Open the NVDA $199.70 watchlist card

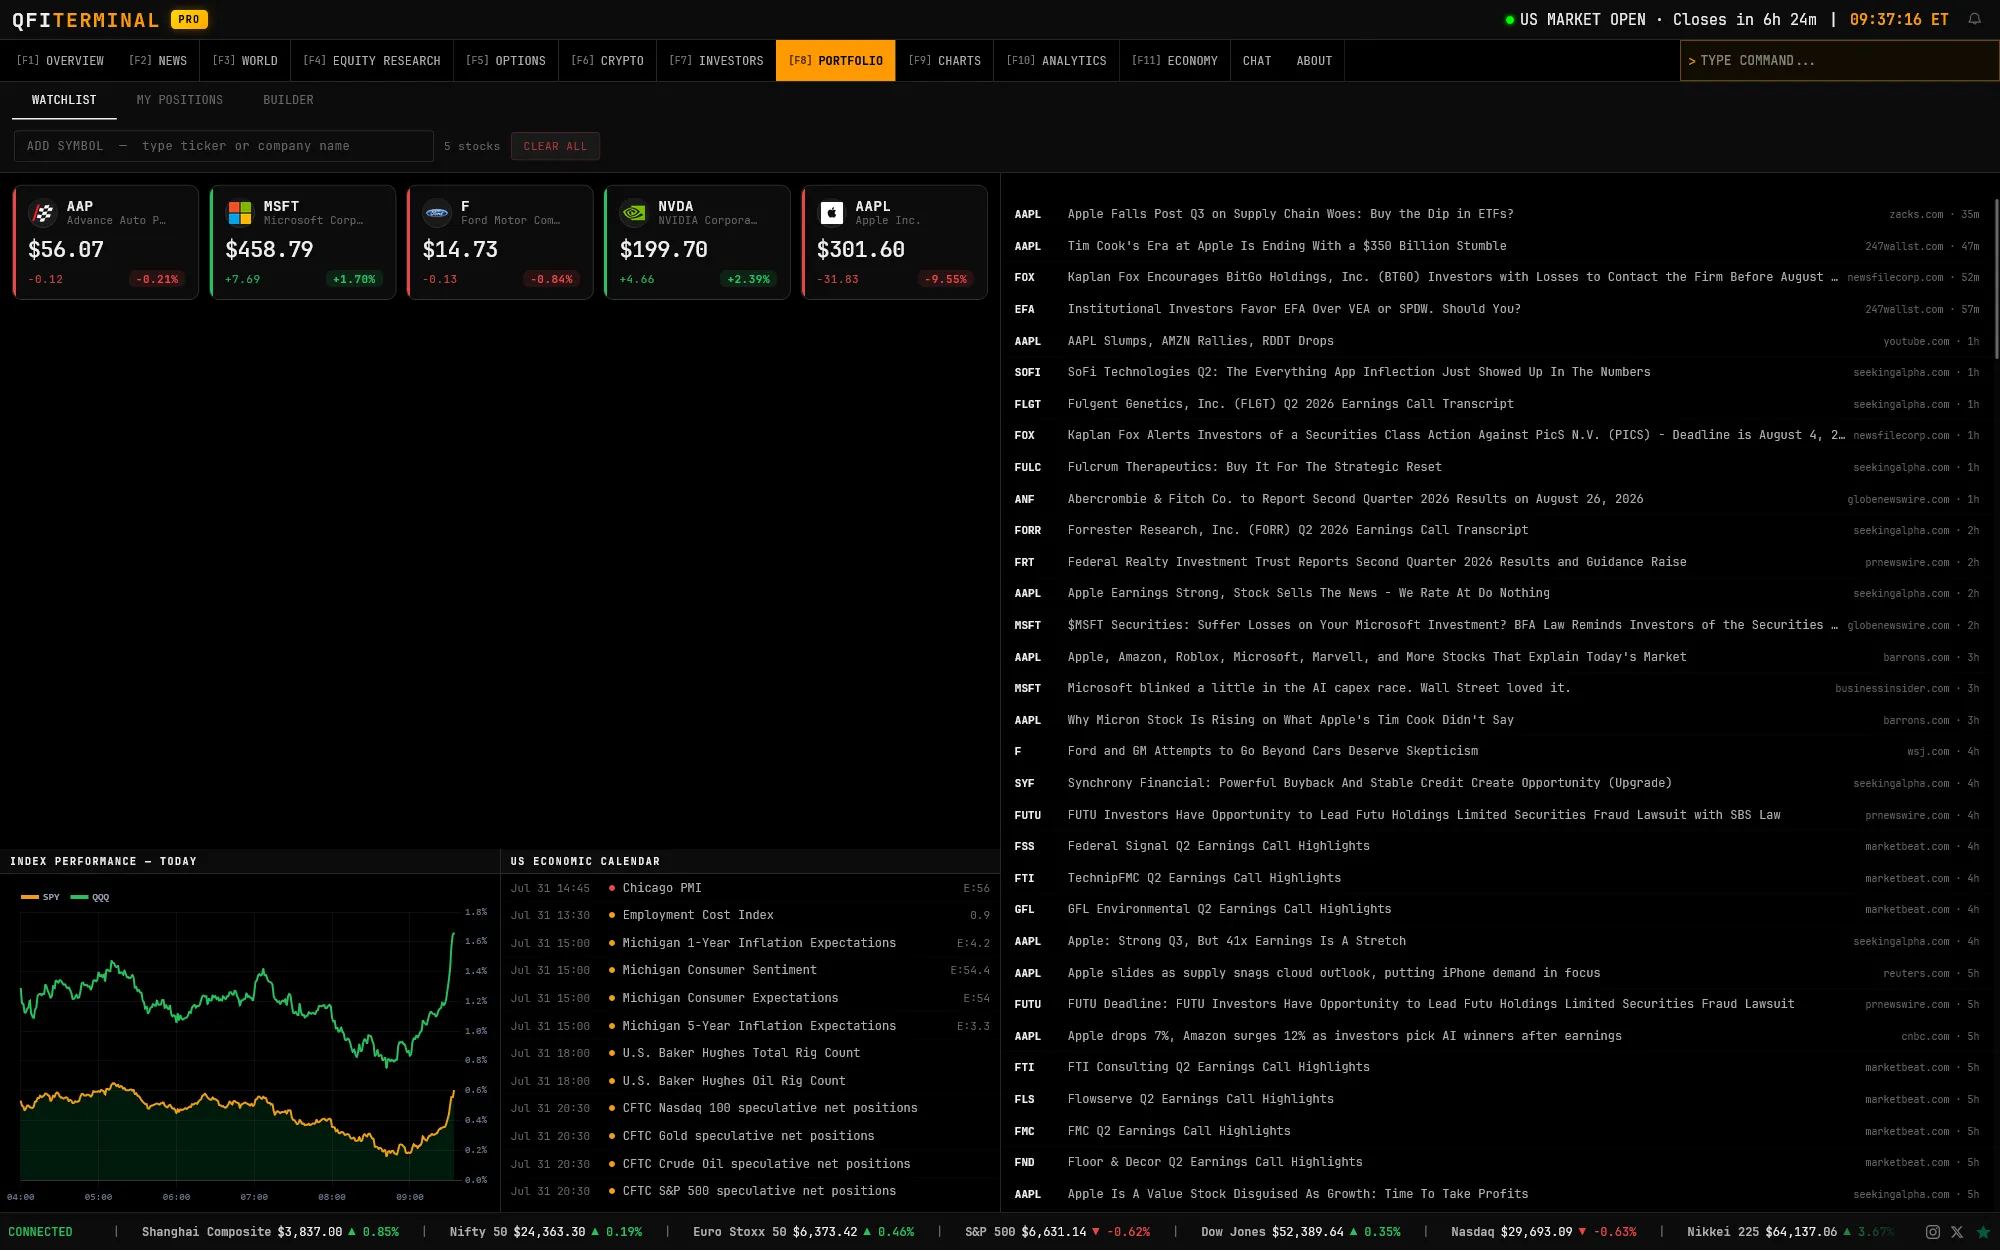697,242
